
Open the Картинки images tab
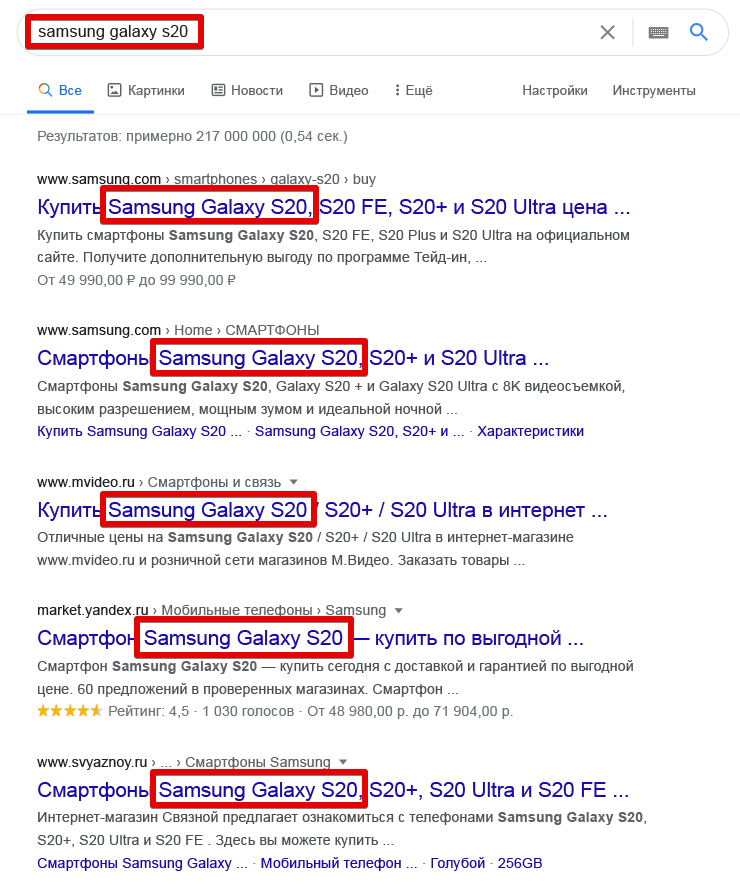[146, 90]
